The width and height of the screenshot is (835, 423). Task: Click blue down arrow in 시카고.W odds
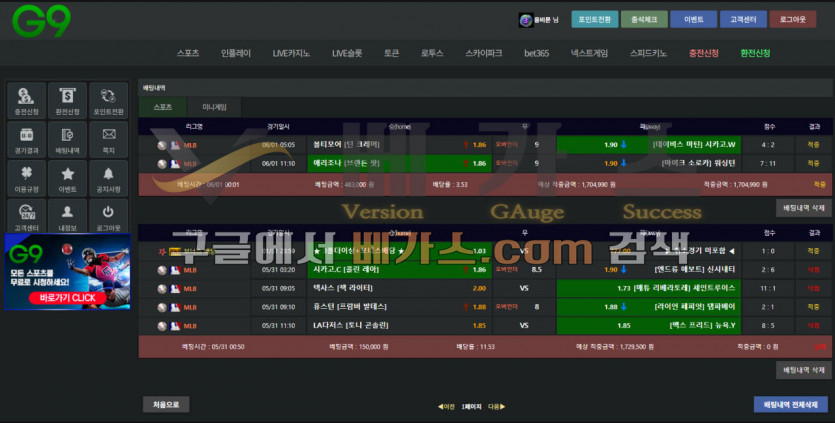pos(624,144)
